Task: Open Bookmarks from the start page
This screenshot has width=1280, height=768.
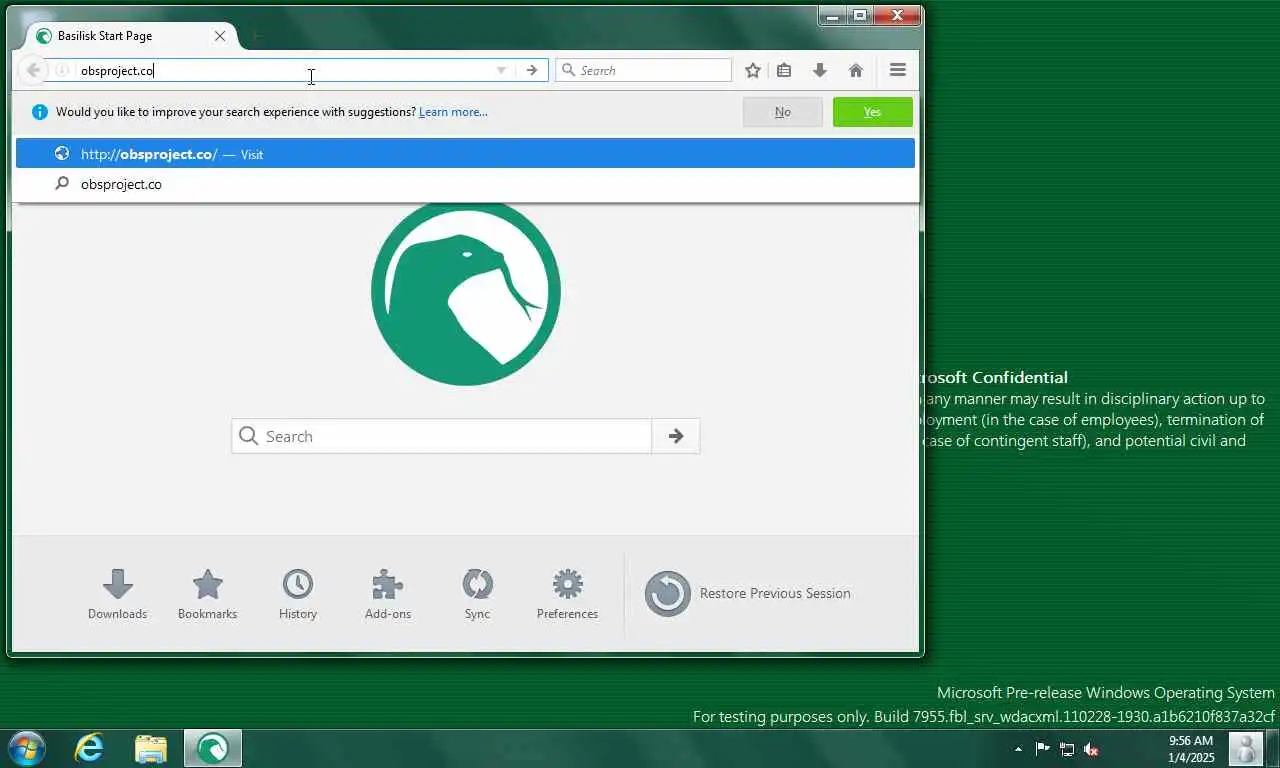Action: [x=208, y=594]
